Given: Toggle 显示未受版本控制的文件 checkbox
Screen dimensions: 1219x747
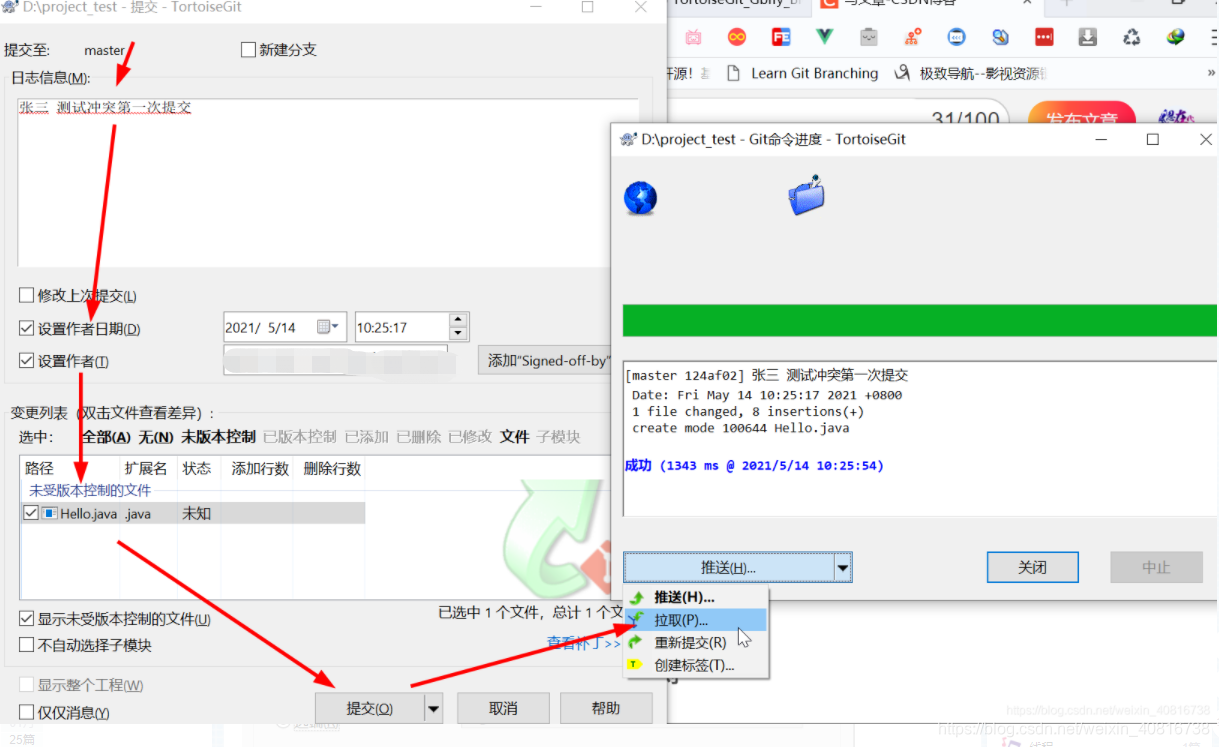Looking at the screenshot, I should 25,618.
